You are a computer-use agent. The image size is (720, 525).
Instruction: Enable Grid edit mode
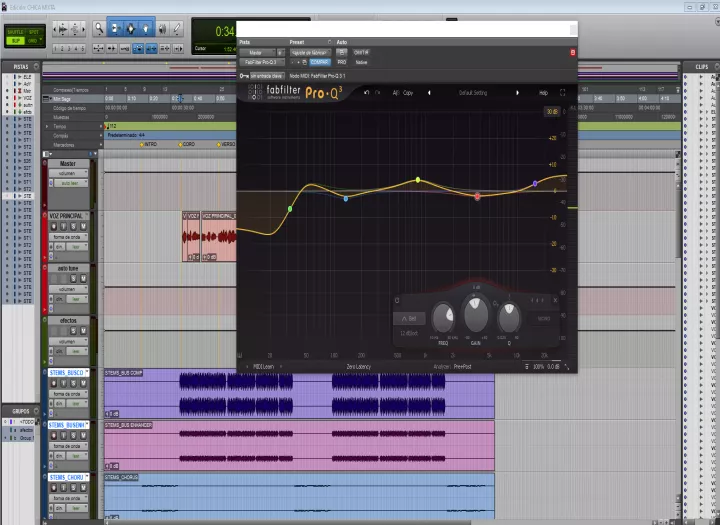click(x=34, y=41)
